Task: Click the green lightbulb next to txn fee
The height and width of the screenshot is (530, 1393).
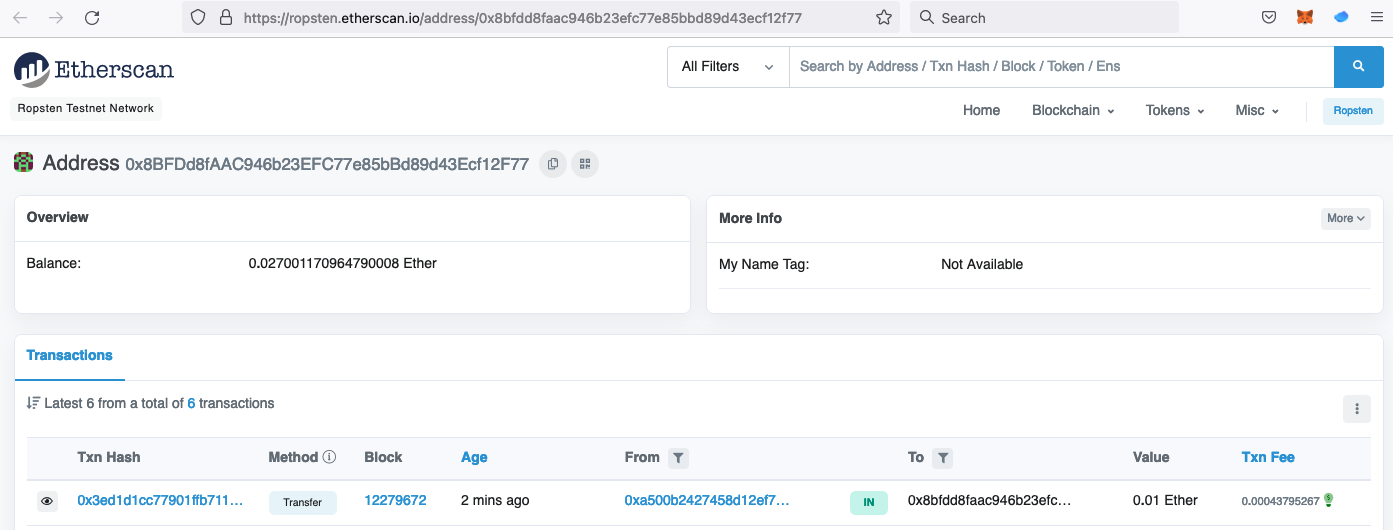Action: tap(1329, 500)
